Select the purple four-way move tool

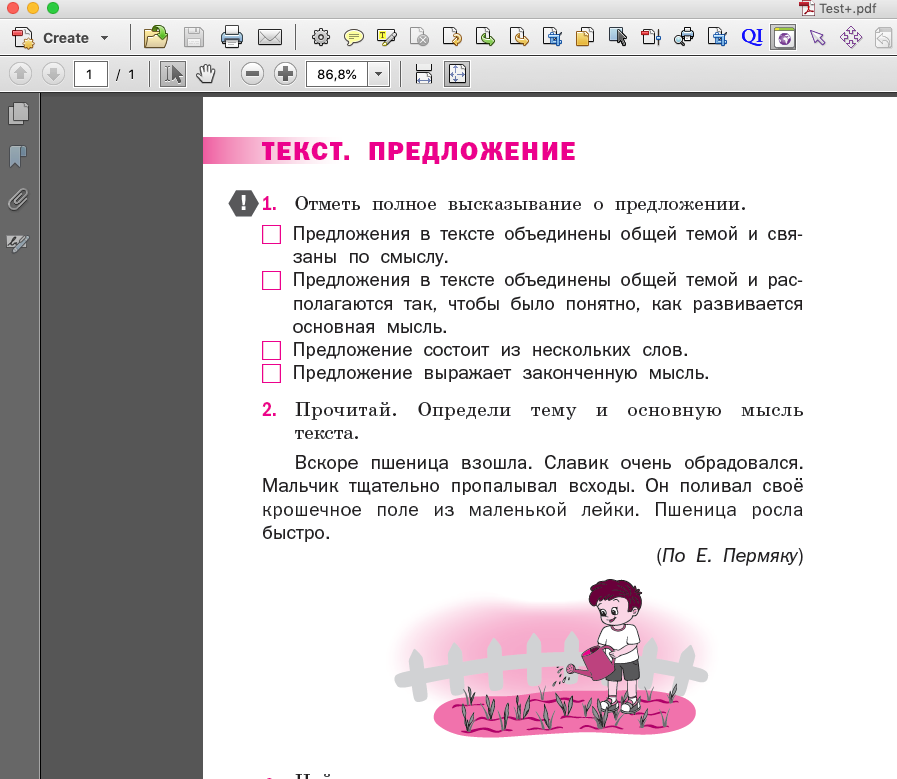[851, 38]
